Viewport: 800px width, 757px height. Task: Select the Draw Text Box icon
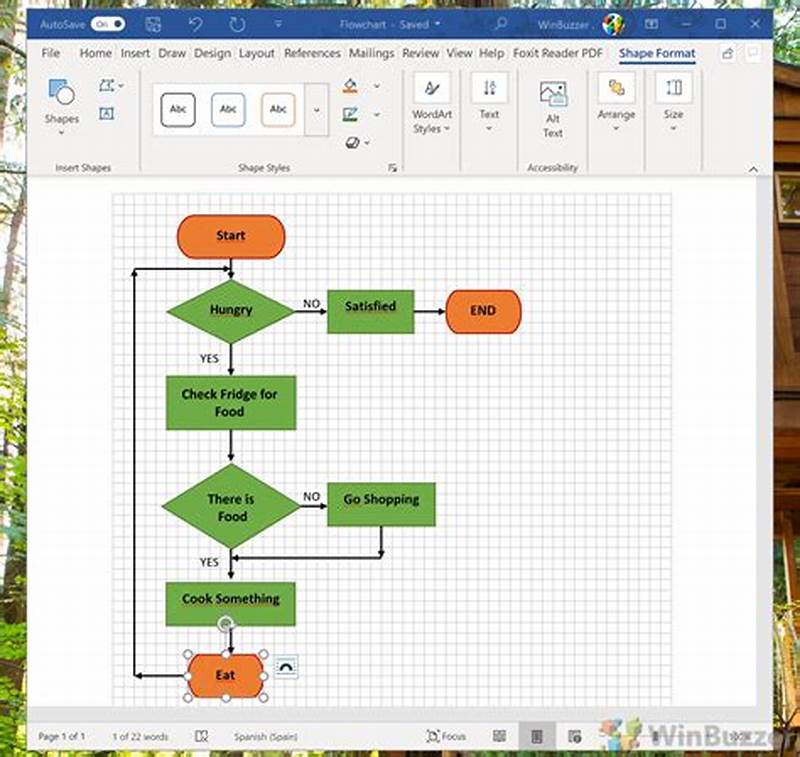point(107,111)
